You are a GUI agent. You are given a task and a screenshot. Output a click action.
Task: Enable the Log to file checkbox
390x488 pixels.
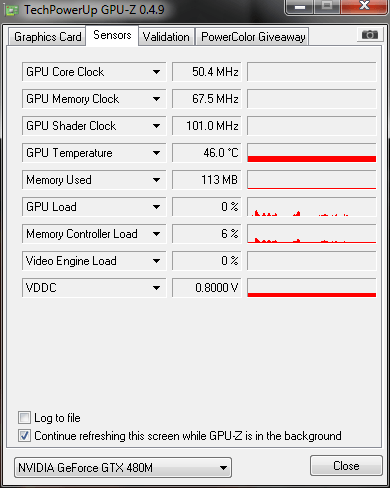point(24,418)
